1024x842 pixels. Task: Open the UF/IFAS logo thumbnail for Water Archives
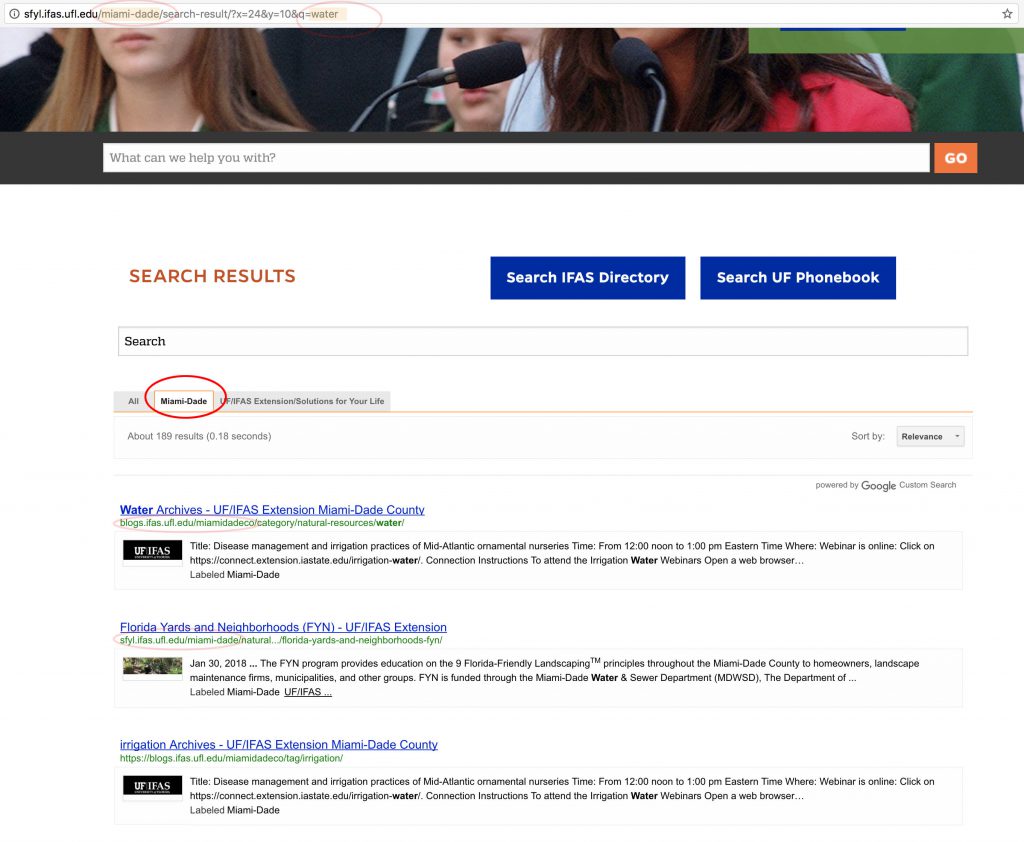click(152, 551)
